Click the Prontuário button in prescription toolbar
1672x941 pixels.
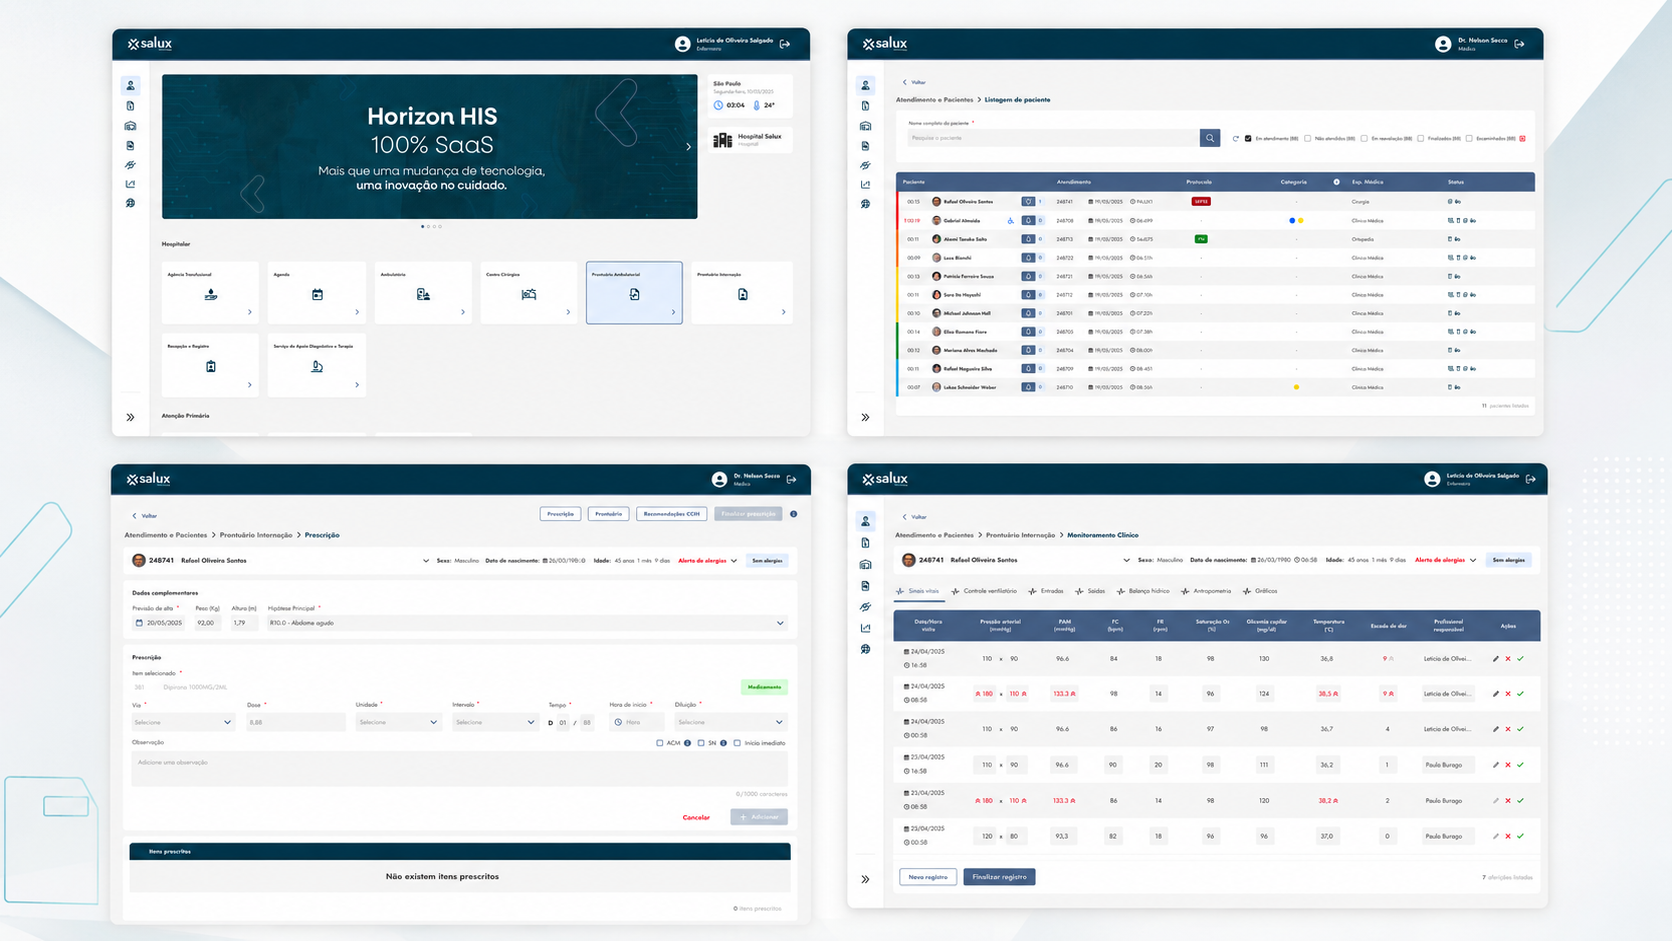pos(608,514)
